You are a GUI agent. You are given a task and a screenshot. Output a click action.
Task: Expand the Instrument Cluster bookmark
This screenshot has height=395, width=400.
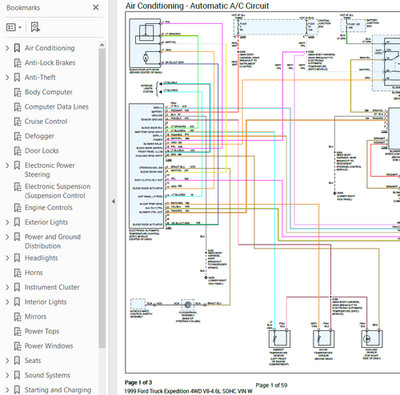tap(7, 287)
